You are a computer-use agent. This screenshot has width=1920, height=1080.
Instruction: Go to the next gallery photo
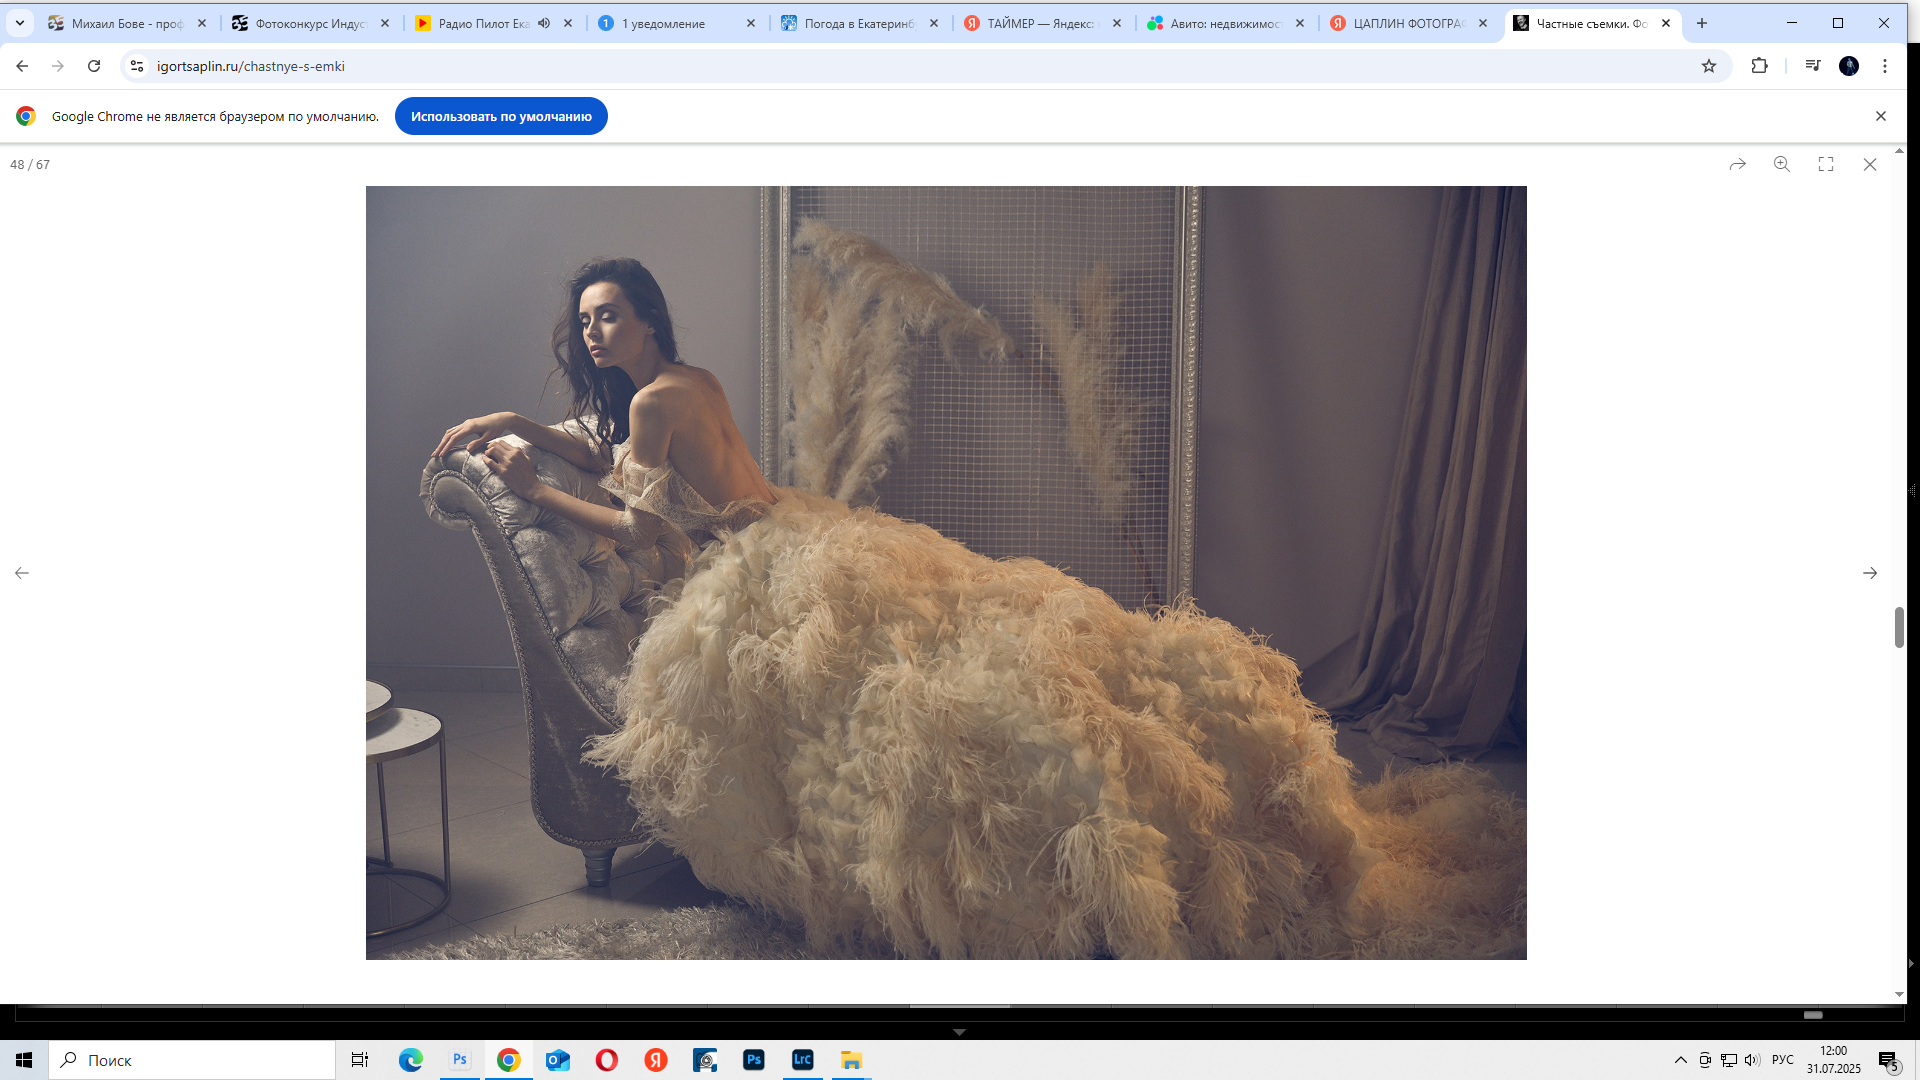coord(1870,573)
